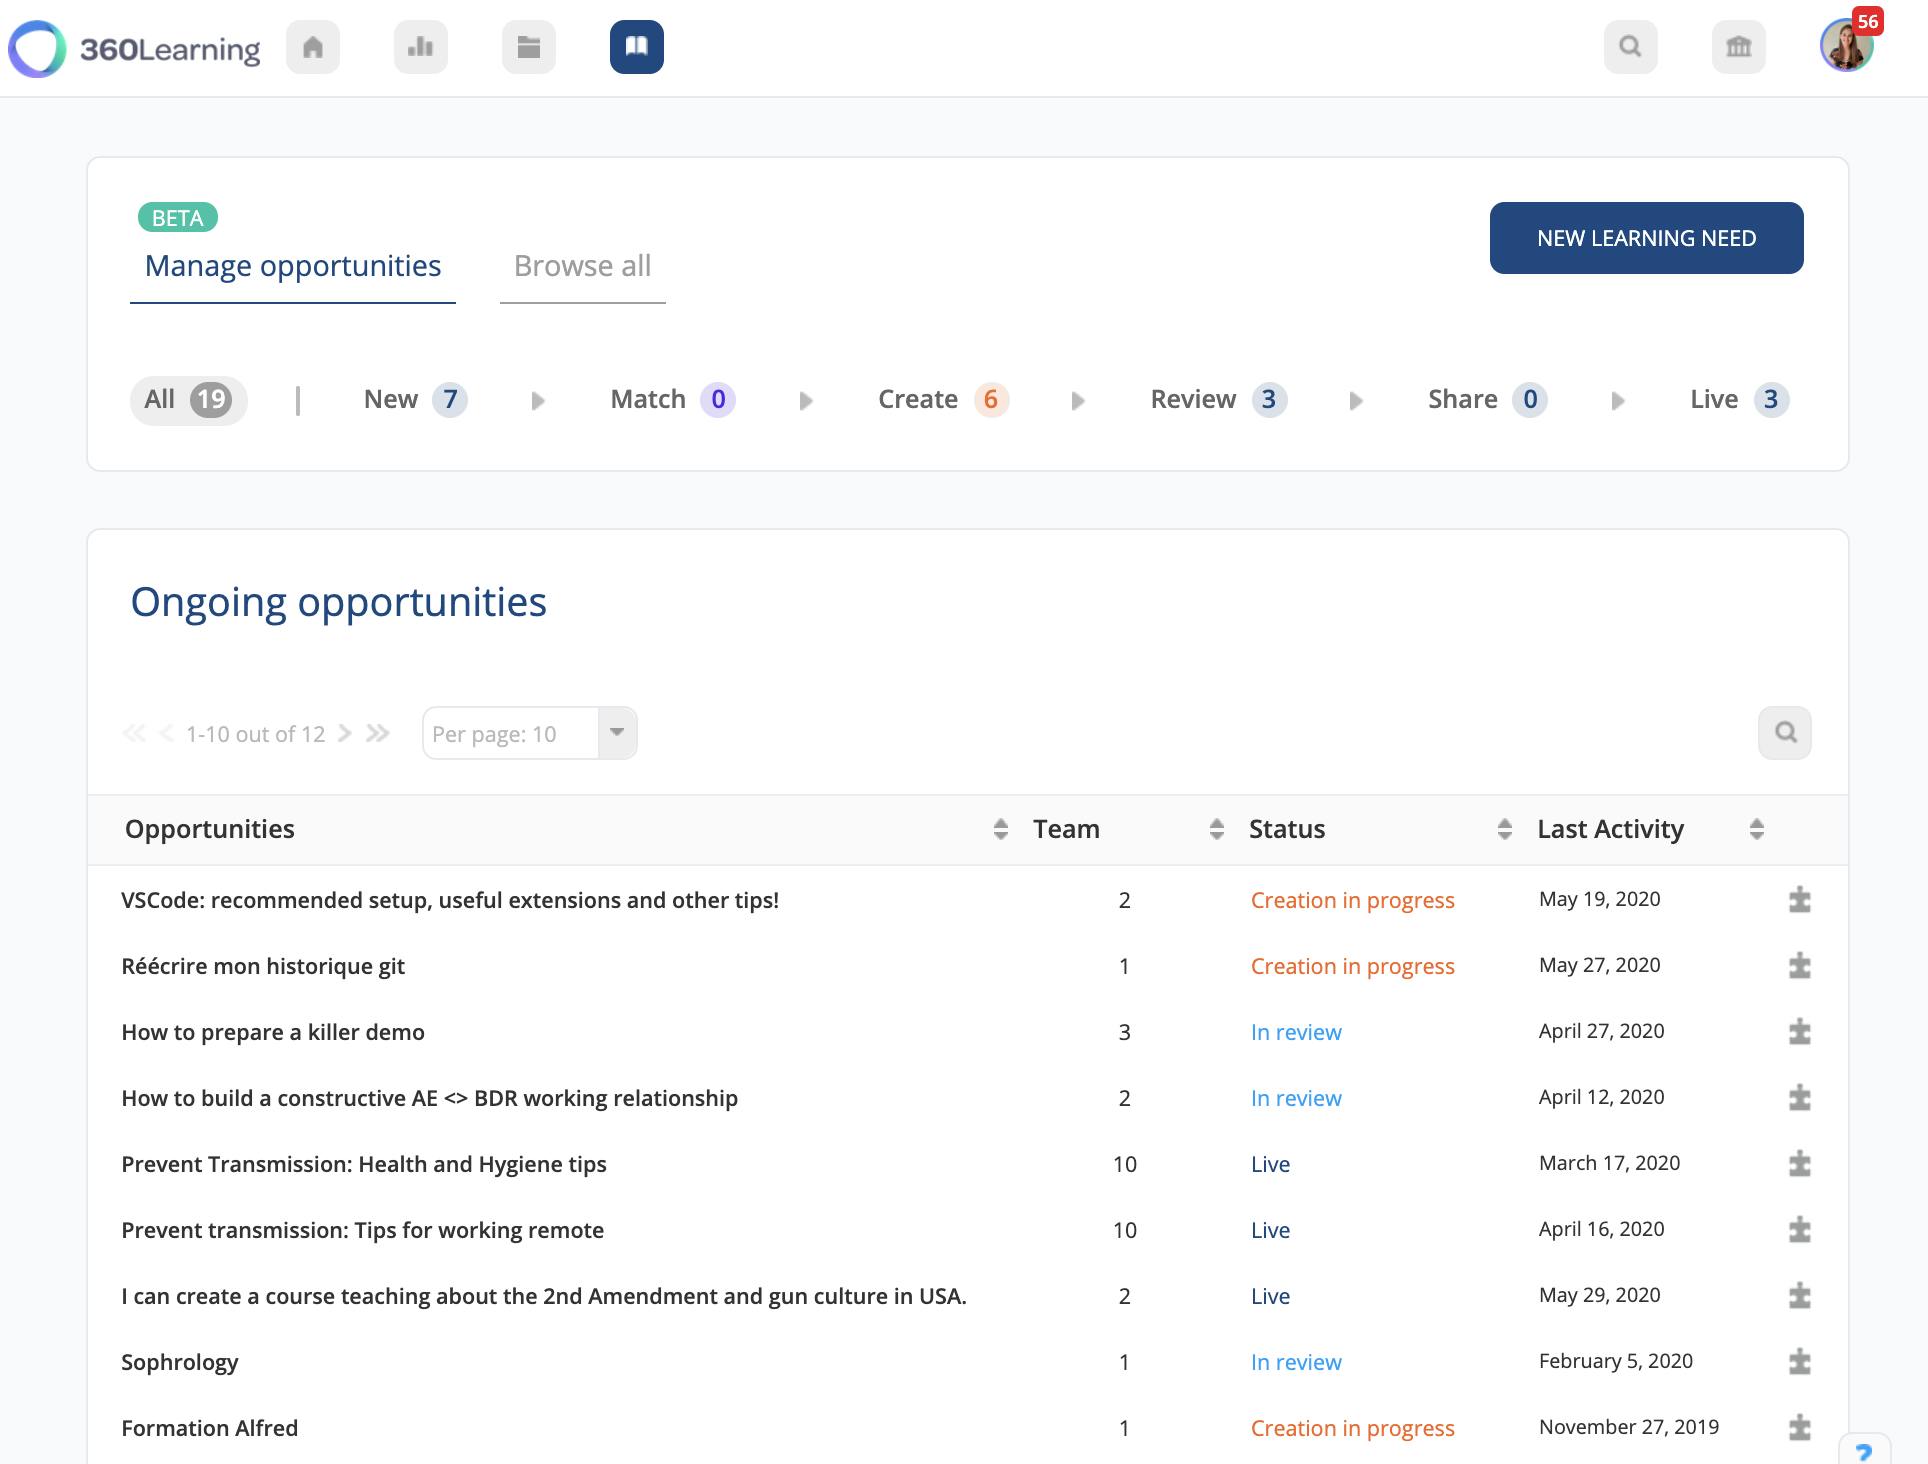Click the table search icon above list
This screenshot has width=1928, height=1464.
pos(1785,733)
